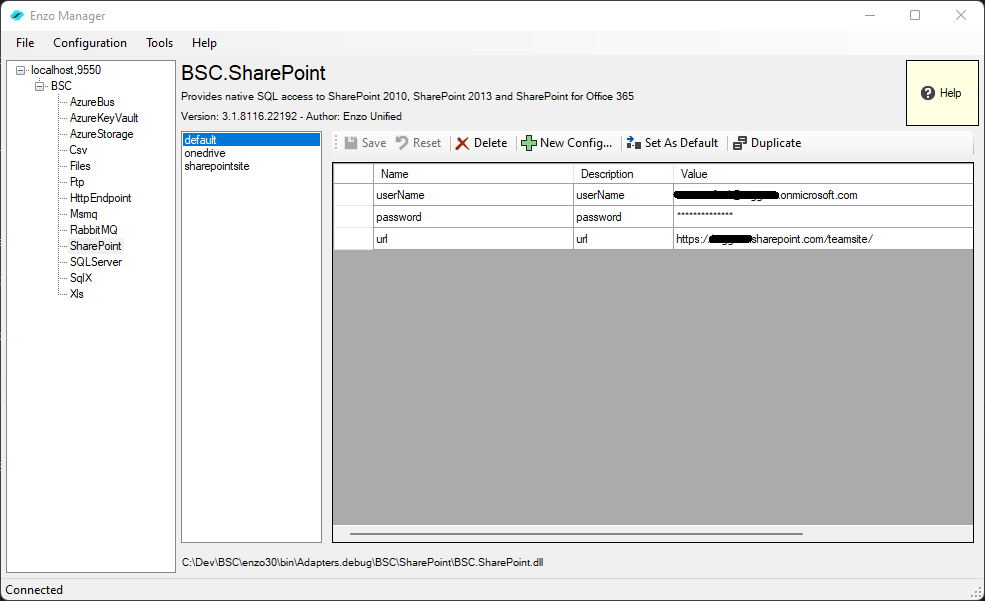This screenshot has height=601, width=985.
Task: Collapse the localhost,9550 tree node
Action: [20, 70]
